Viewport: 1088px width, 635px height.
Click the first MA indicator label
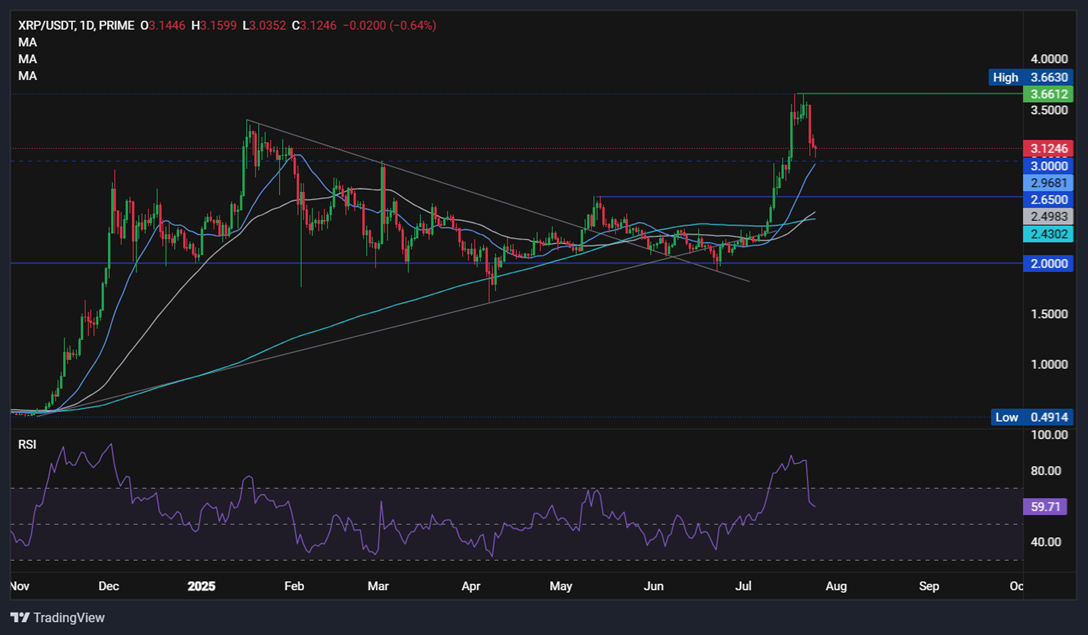pos(28,42)
